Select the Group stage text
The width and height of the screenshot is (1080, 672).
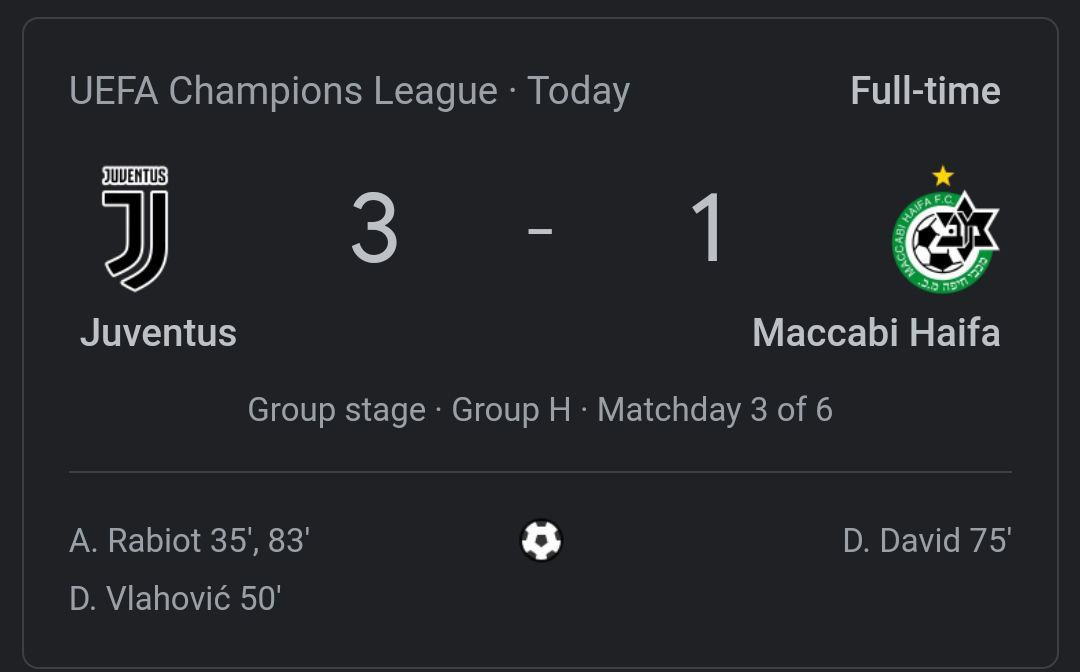tap(336, 410)
